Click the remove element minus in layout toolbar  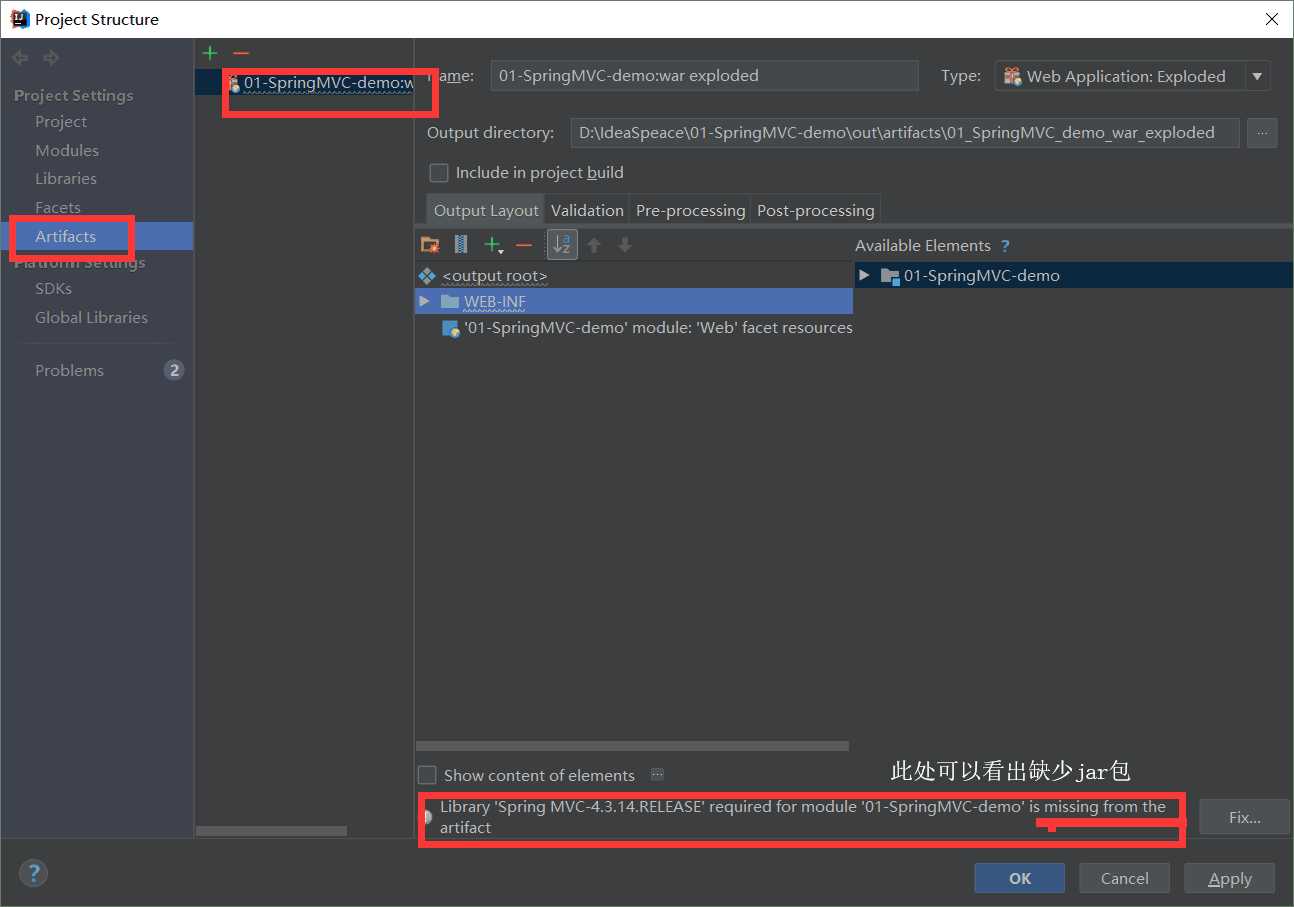pos(524,244)
